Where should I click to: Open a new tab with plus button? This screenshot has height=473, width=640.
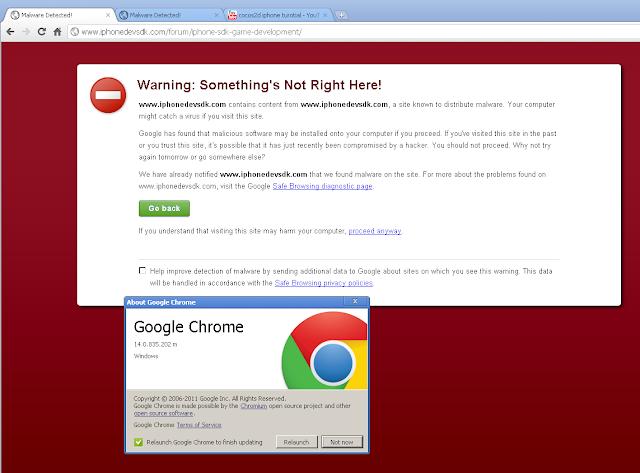[x=341, y=15]
